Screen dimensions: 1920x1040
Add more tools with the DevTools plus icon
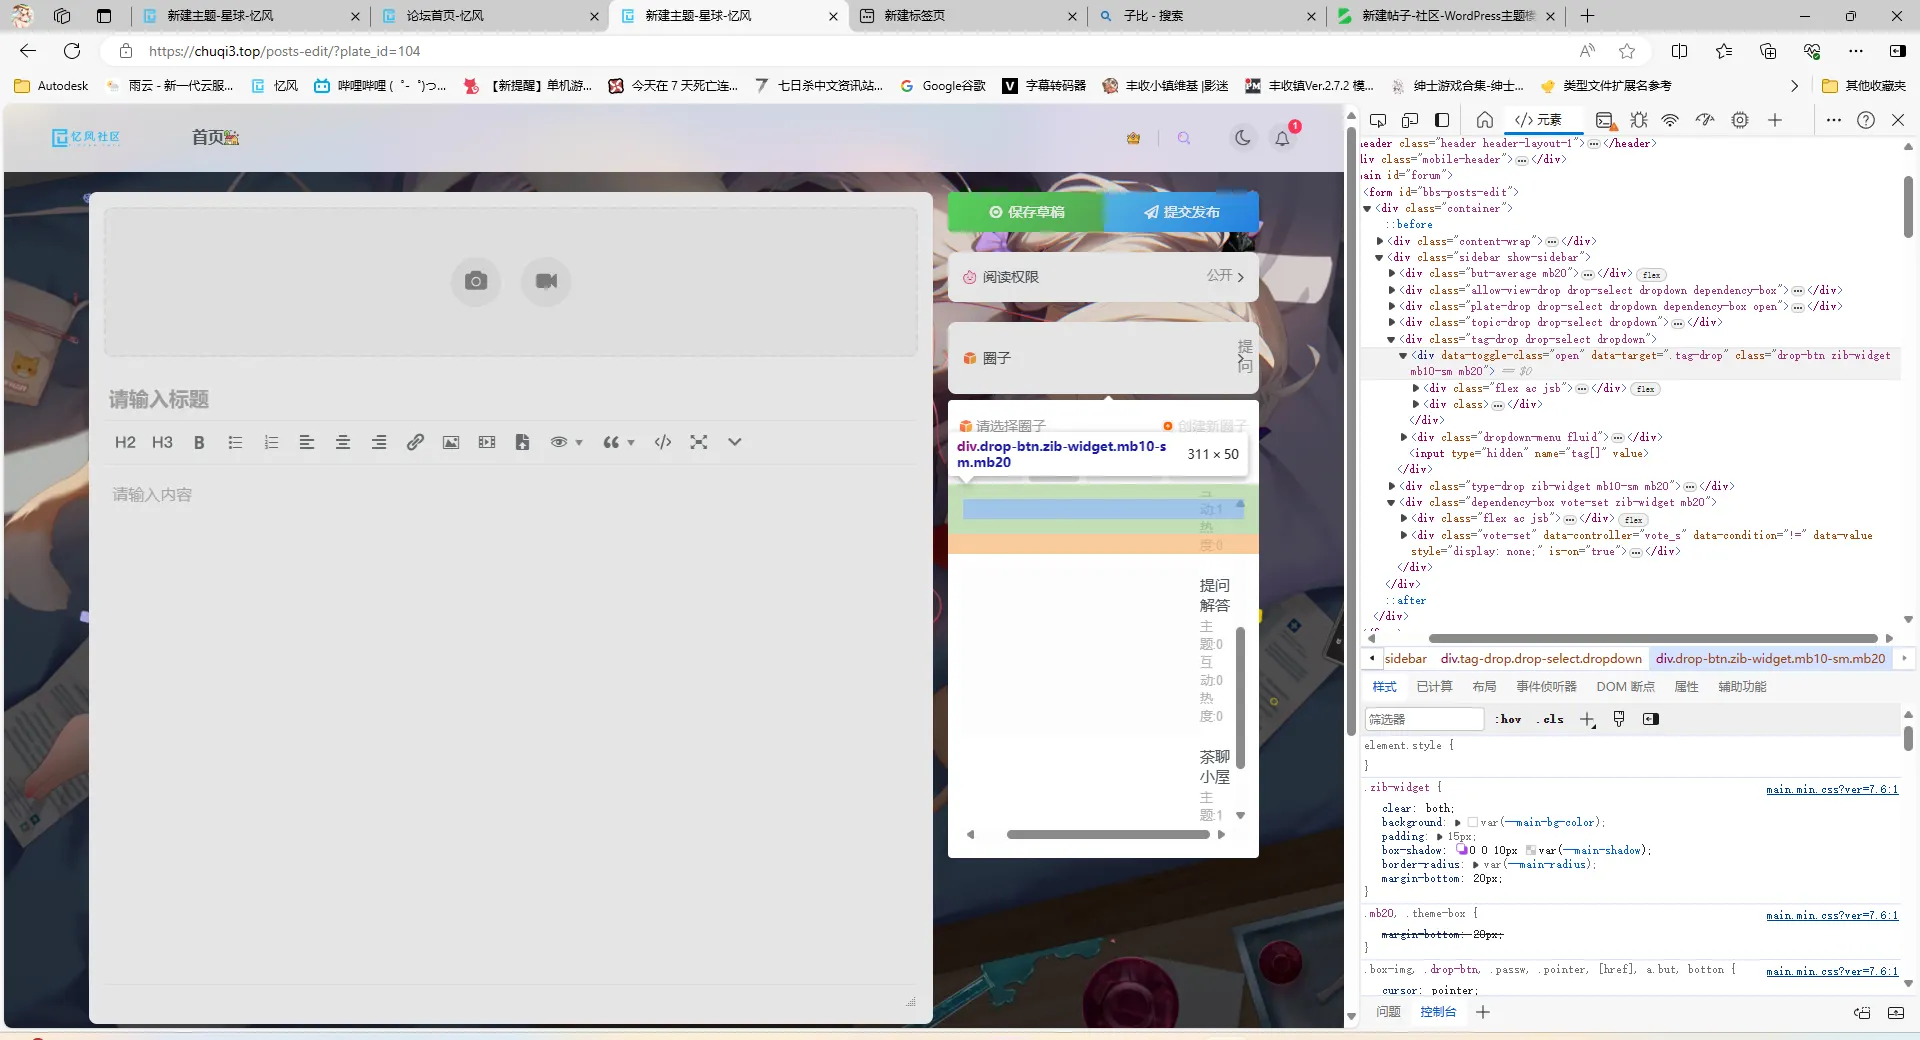pyautogui.click(x=1775, y=120)
